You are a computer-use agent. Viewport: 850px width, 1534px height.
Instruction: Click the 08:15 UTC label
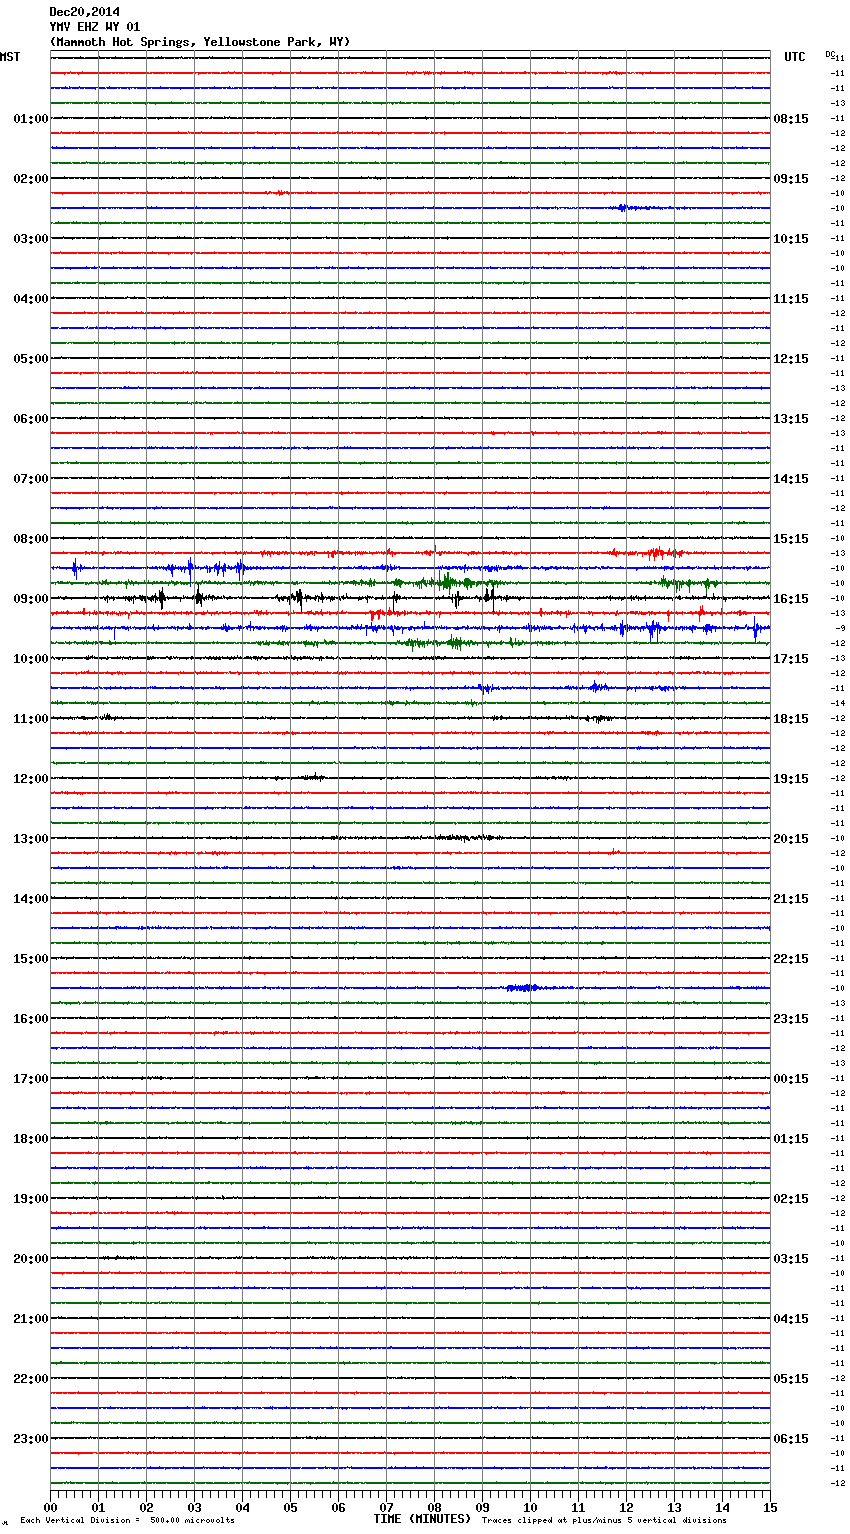click(x=791, y=119)
